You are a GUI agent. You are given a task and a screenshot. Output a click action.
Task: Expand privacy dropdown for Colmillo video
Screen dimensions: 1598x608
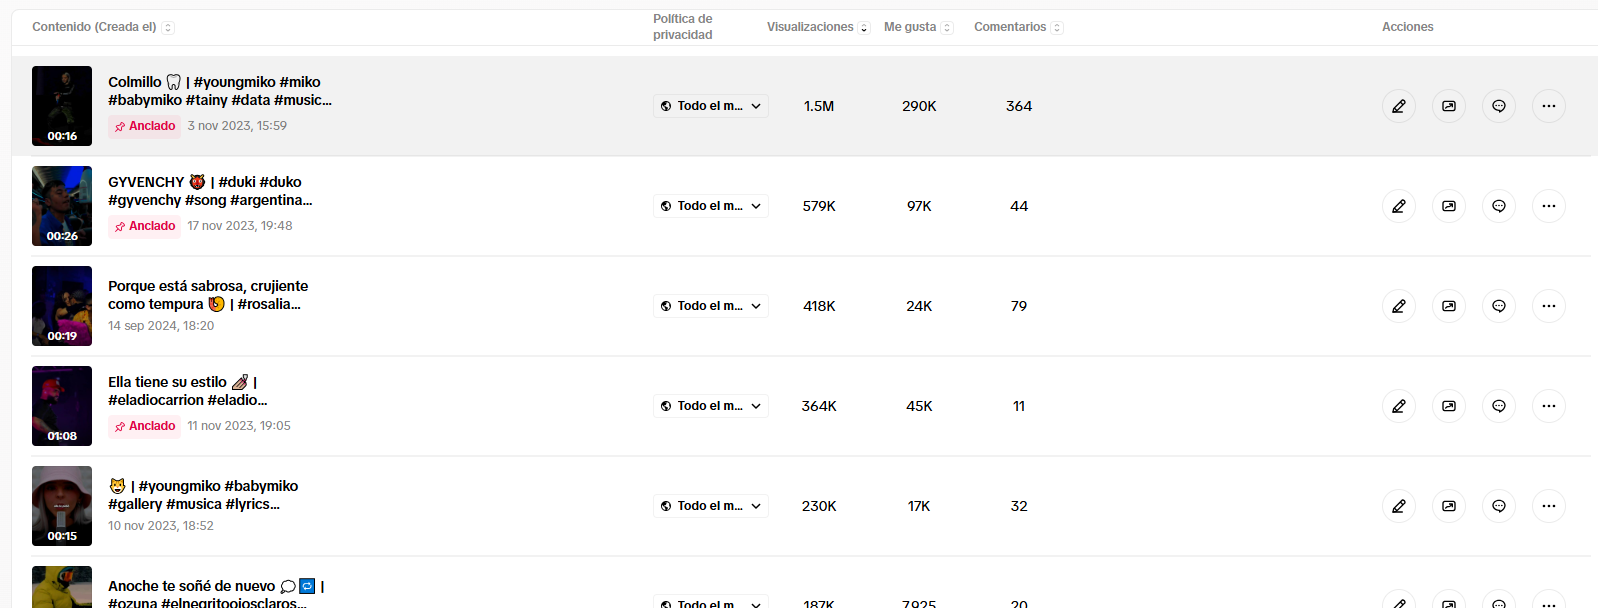(x=711, y=106)
